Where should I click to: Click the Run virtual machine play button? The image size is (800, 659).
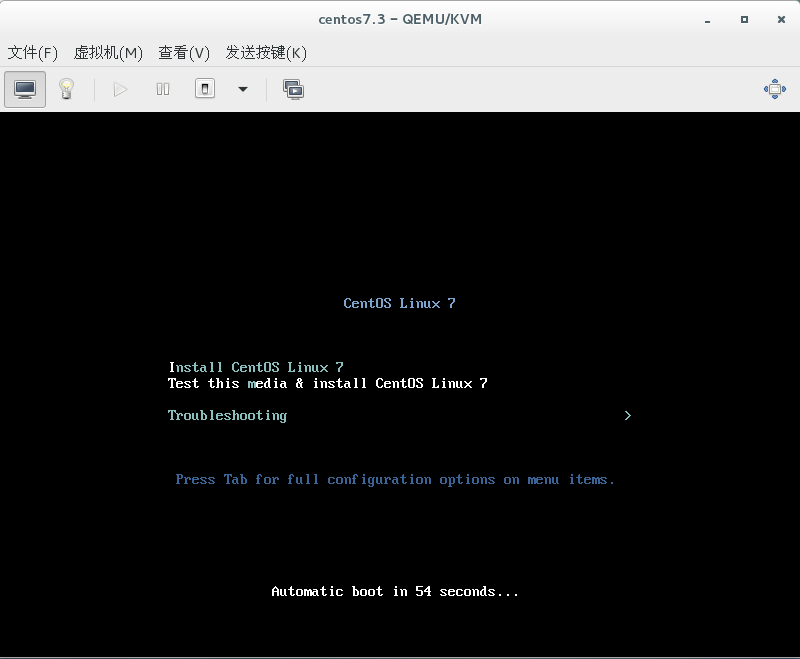coord(120,90)
